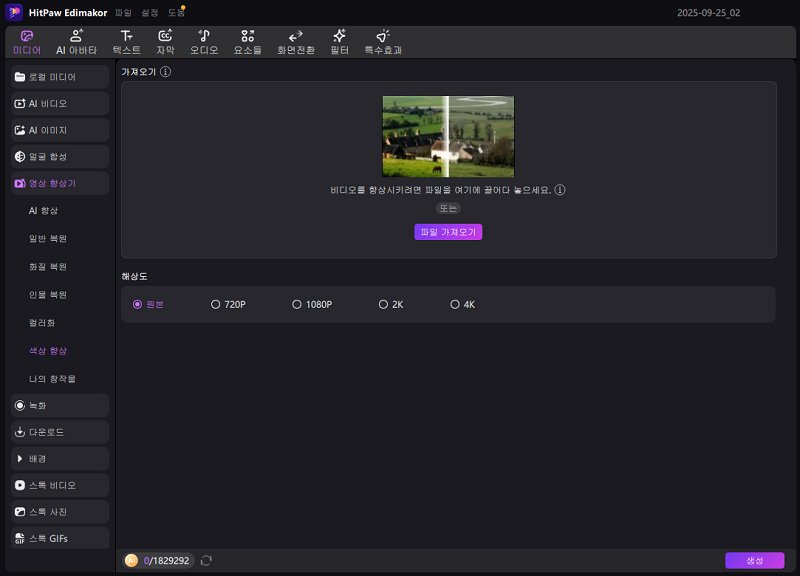The width and height of the screenshot is (800, 576).
Task: Collapse the 영상 향상기 sidebar section
Action: click(x=60, y=183)
